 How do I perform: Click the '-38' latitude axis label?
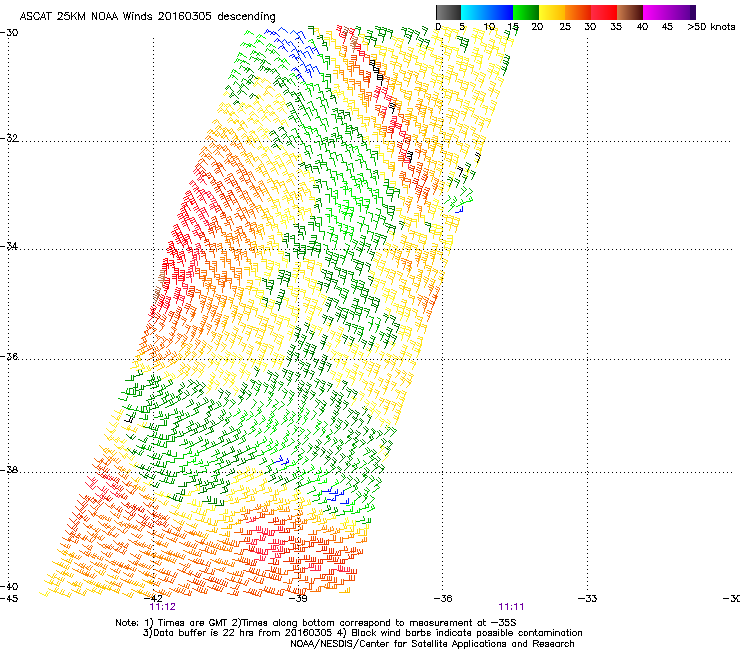click(9, 470)
